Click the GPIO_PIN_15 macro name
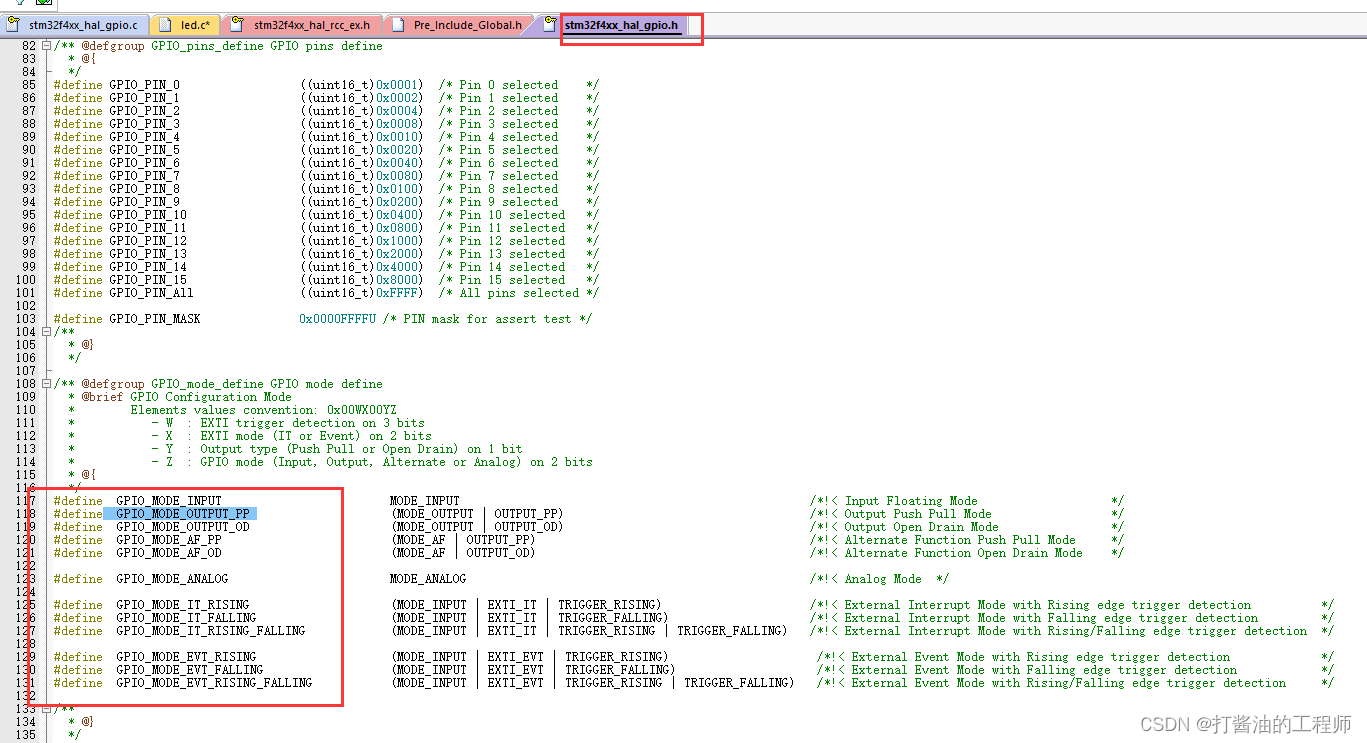This screenshot has width=1367, height=743. coord(148,280)
